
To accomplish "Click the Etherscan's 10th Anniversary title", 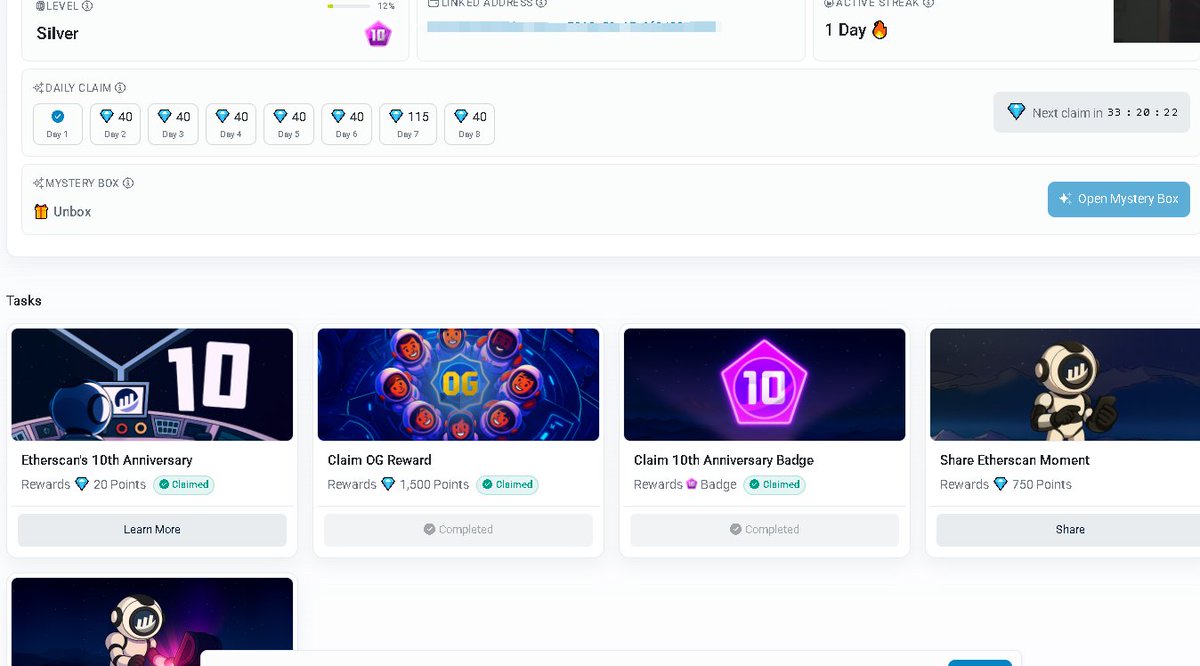I will coord(107,460).
